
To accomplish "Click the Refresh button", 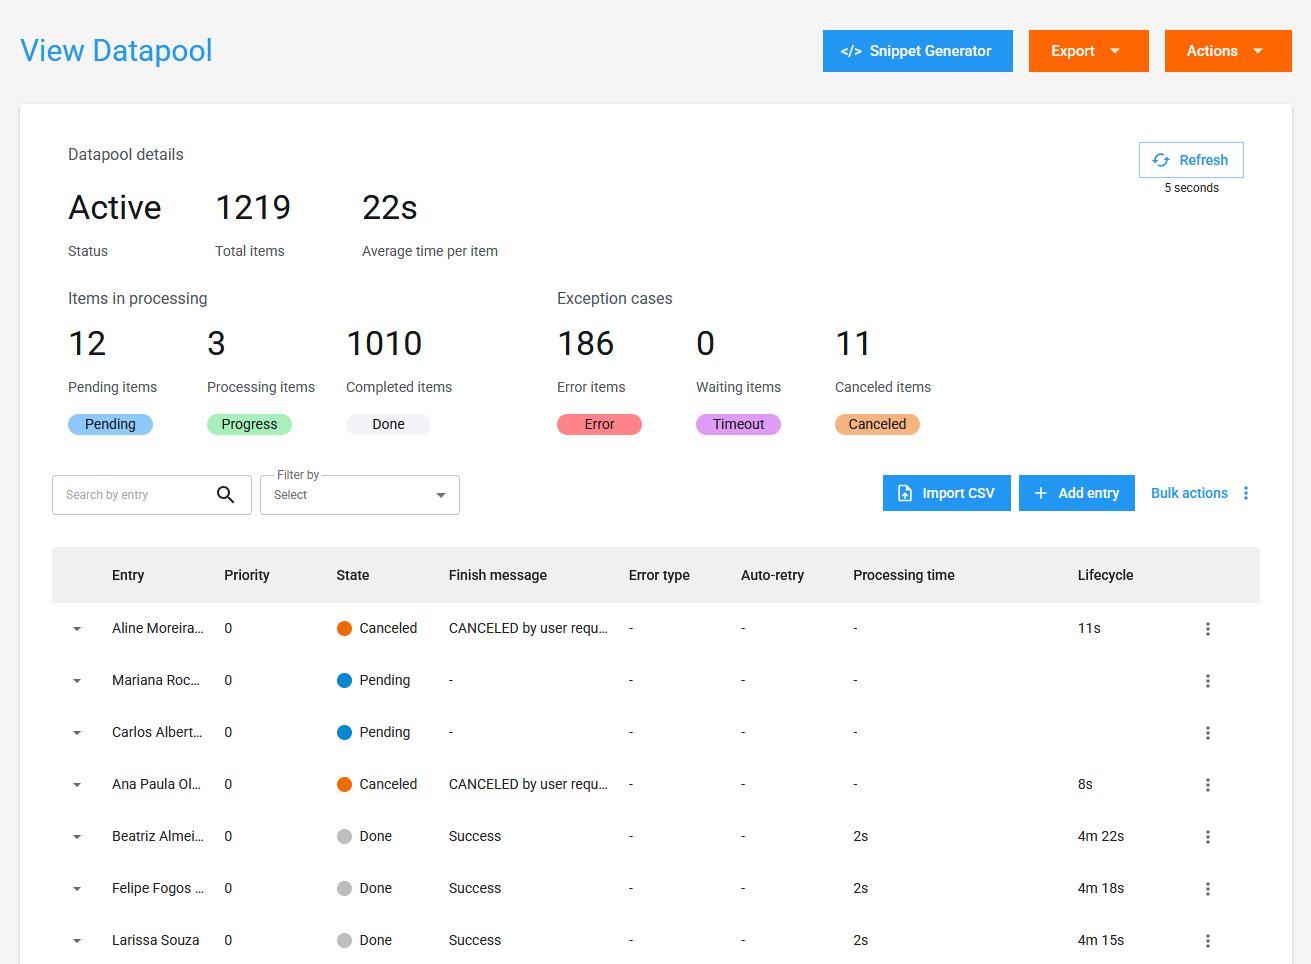I will point(1191,159).
